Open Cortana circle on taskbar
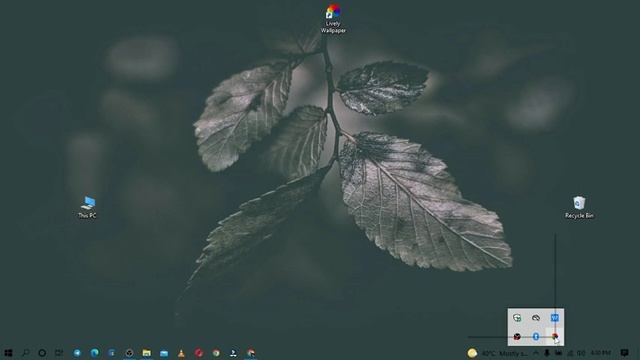 coord(42,353)
